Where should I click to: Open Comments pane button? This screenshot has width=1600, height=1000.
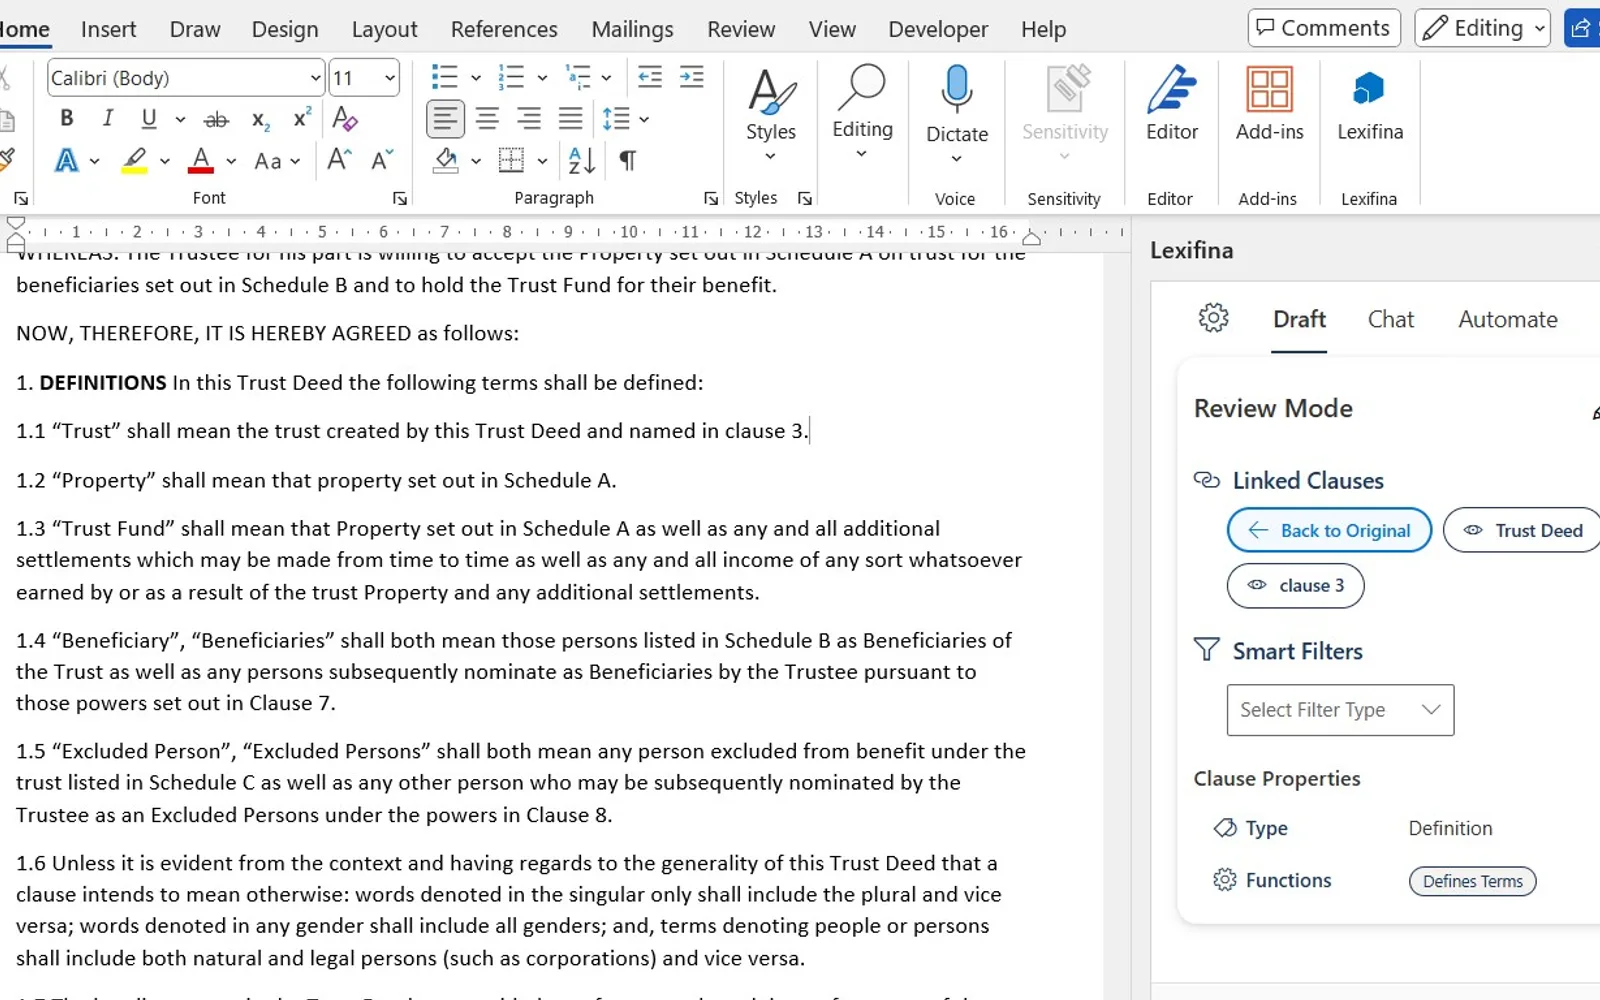pos(1324,28)
